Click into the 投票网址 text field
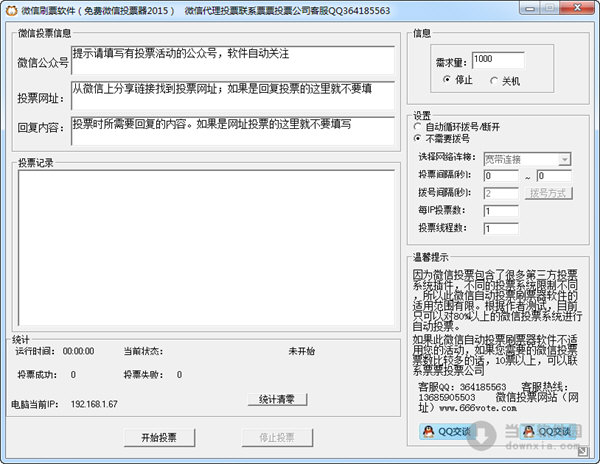 [x=233, y=95]
